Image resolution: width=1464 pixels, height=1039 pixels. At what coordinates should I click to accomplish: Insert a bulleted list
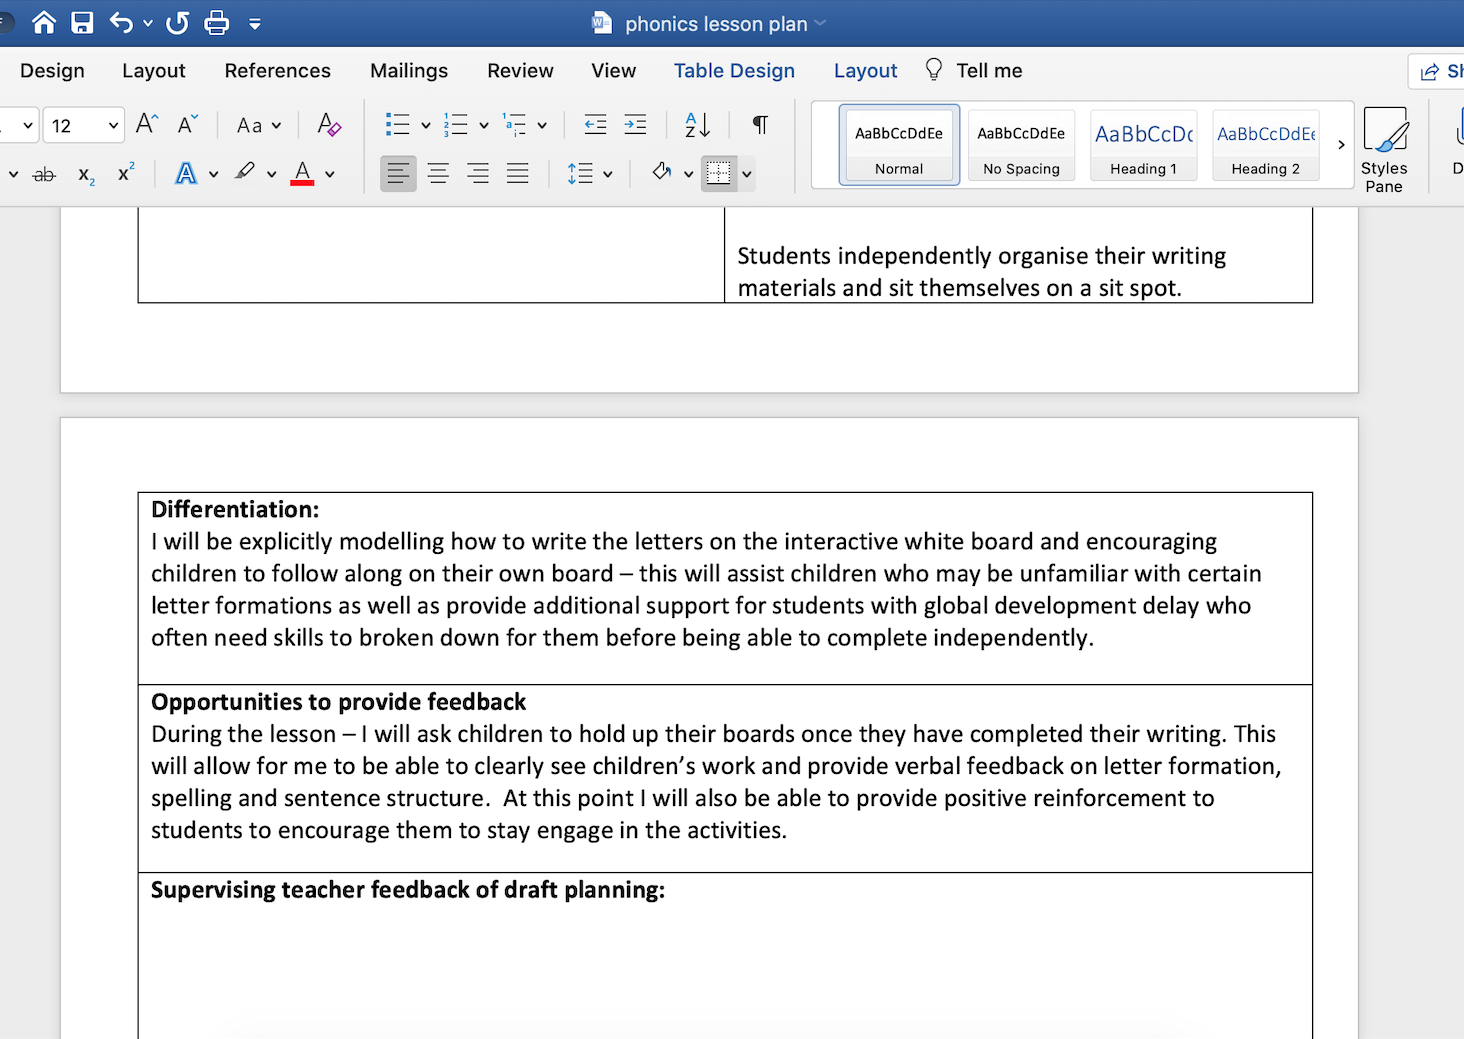(x=397, y=124)
